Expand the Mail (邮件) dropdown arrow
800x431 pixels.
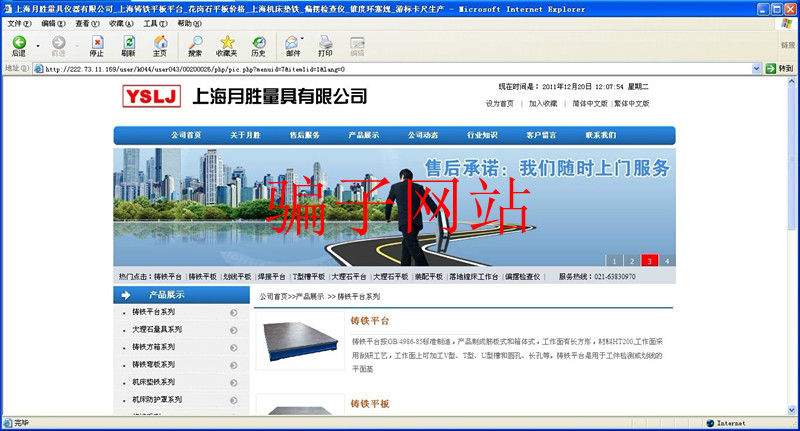[306, 45]
